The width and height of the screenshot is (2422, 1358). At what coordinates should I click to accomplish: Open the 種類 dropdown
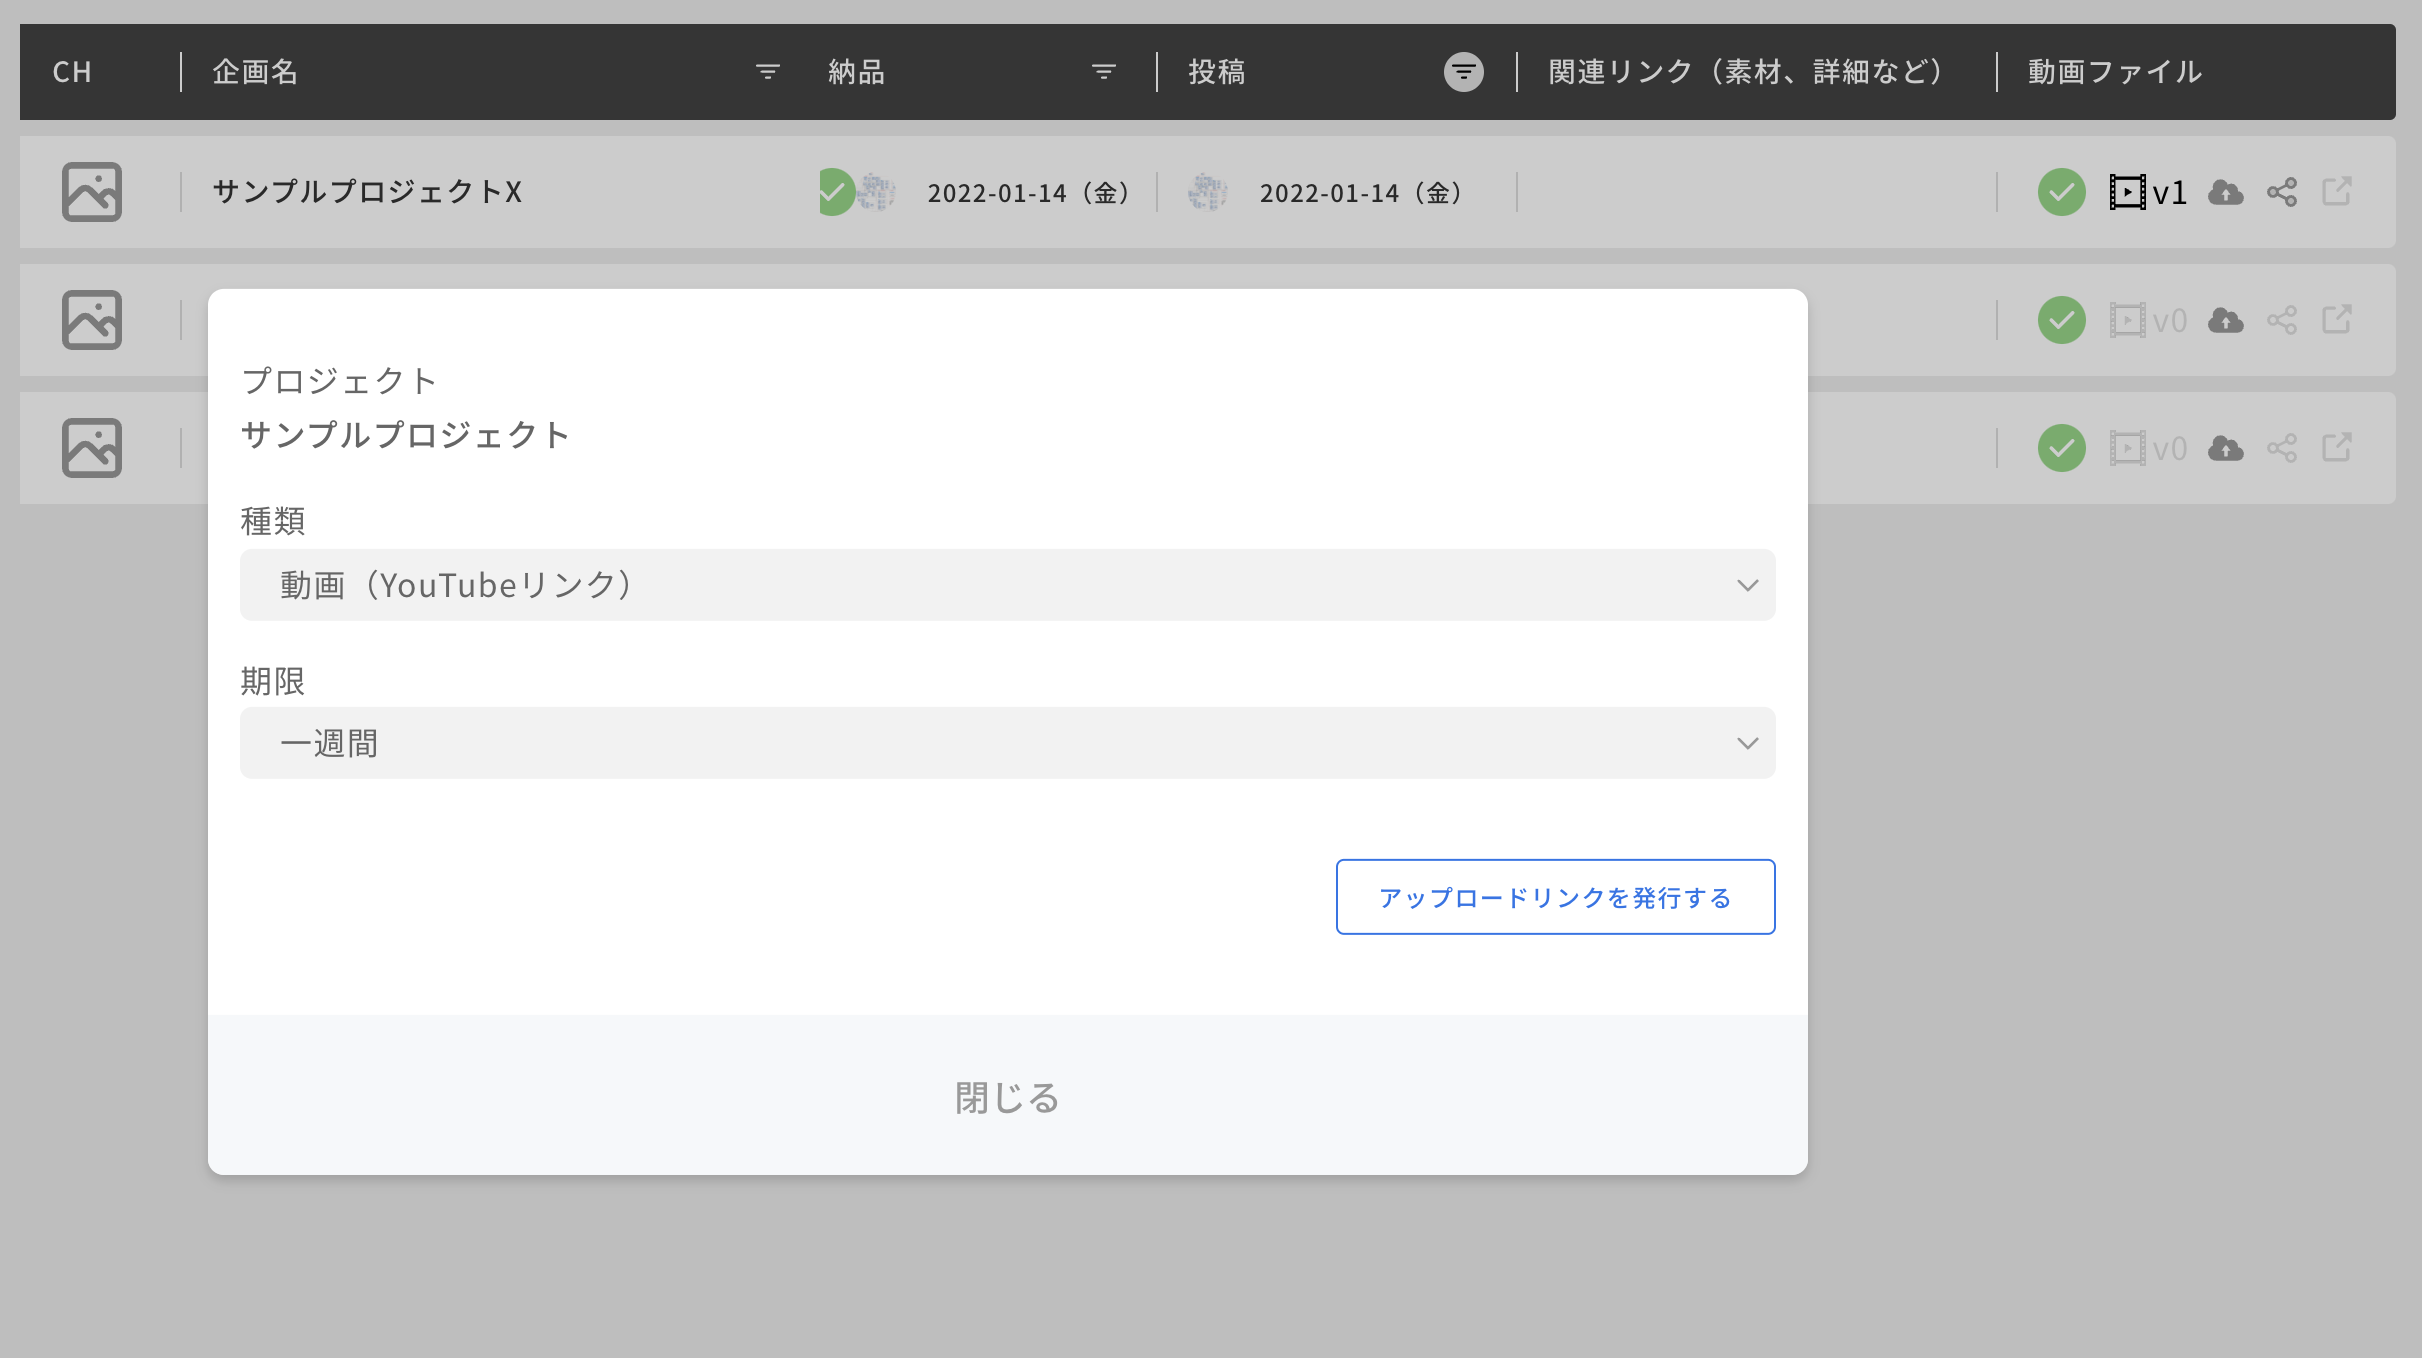tap(1007, 585)
